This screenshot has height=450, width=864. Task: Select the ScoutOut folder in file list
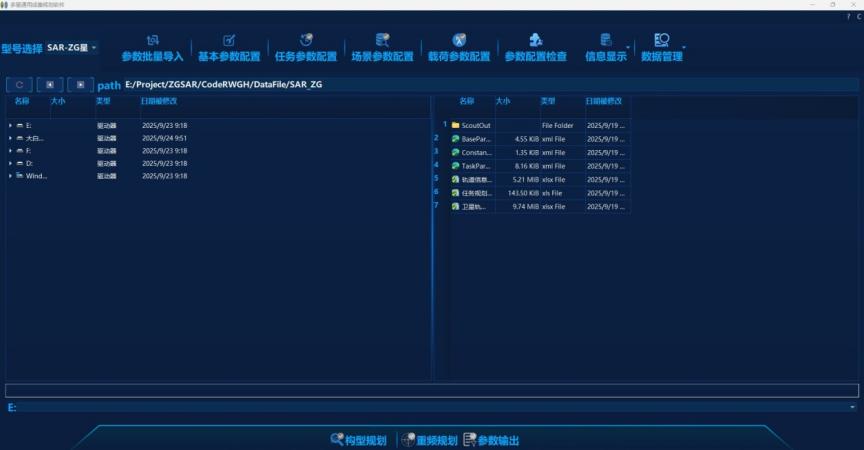tap(476, 125)
